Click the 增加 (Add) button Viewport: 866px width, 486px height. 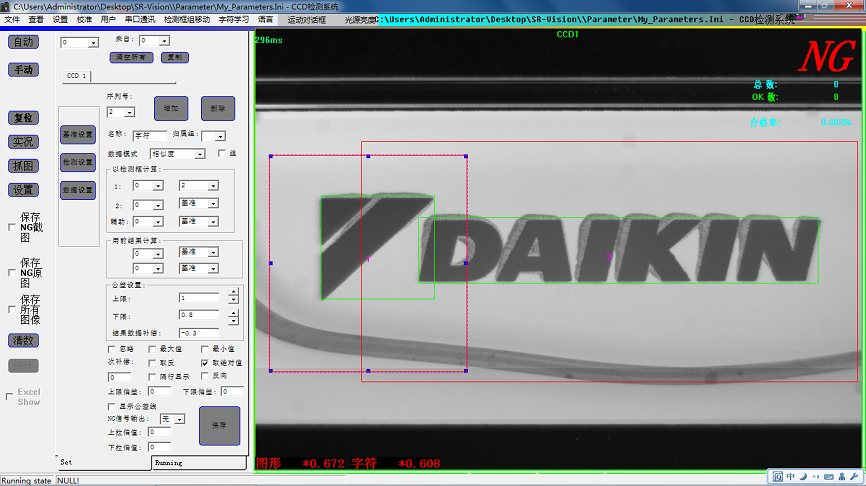(x=170, y=108)
